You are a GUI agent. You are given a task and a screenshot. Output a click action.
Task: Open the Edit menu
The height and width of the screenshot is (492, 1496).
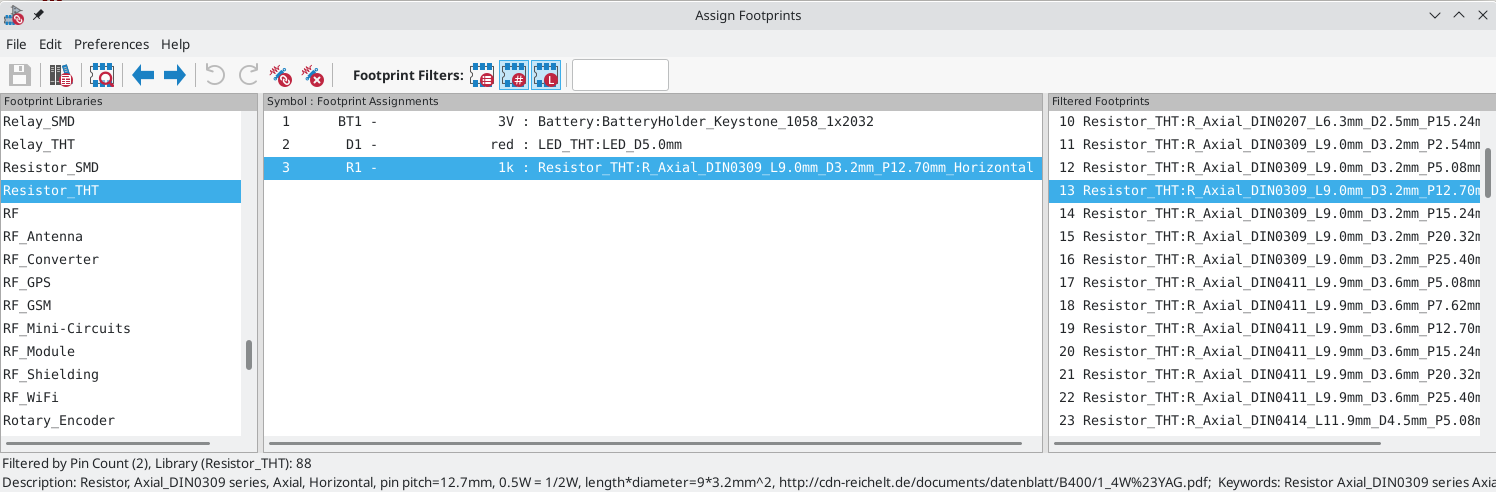tap(50, 44)
